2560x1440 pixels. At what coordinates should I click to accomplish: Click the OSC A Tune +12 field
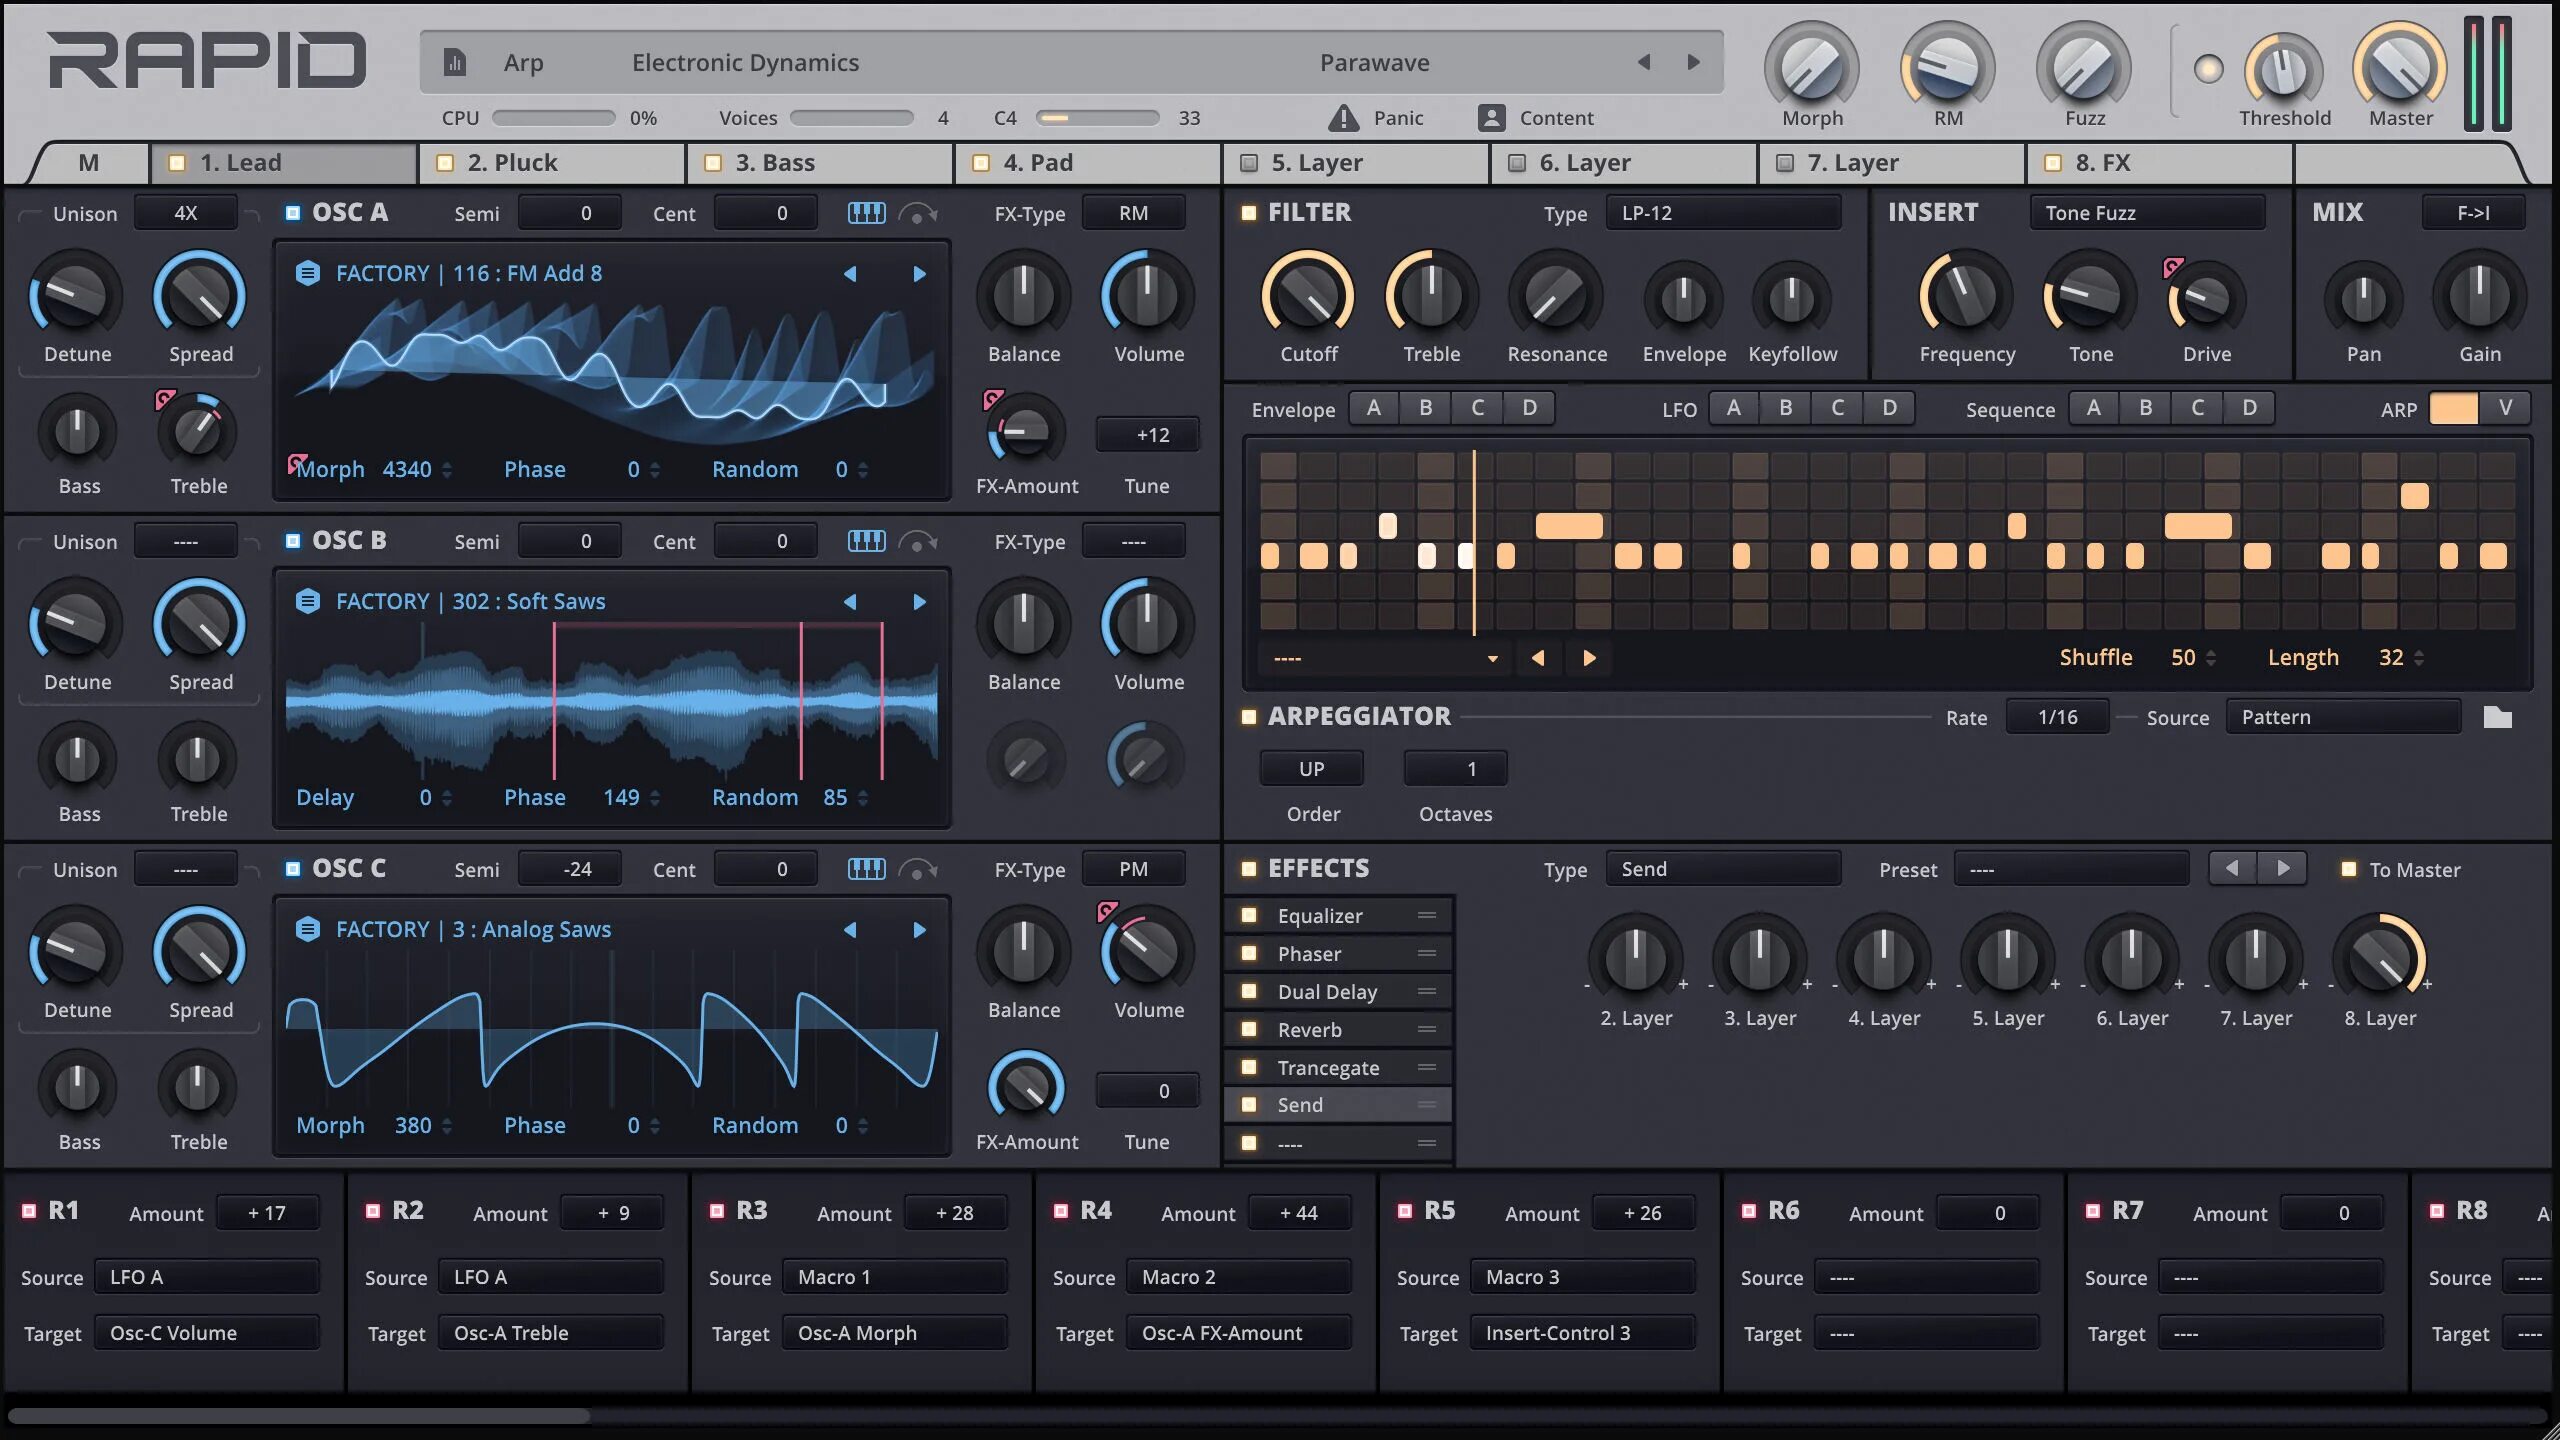1148,435
